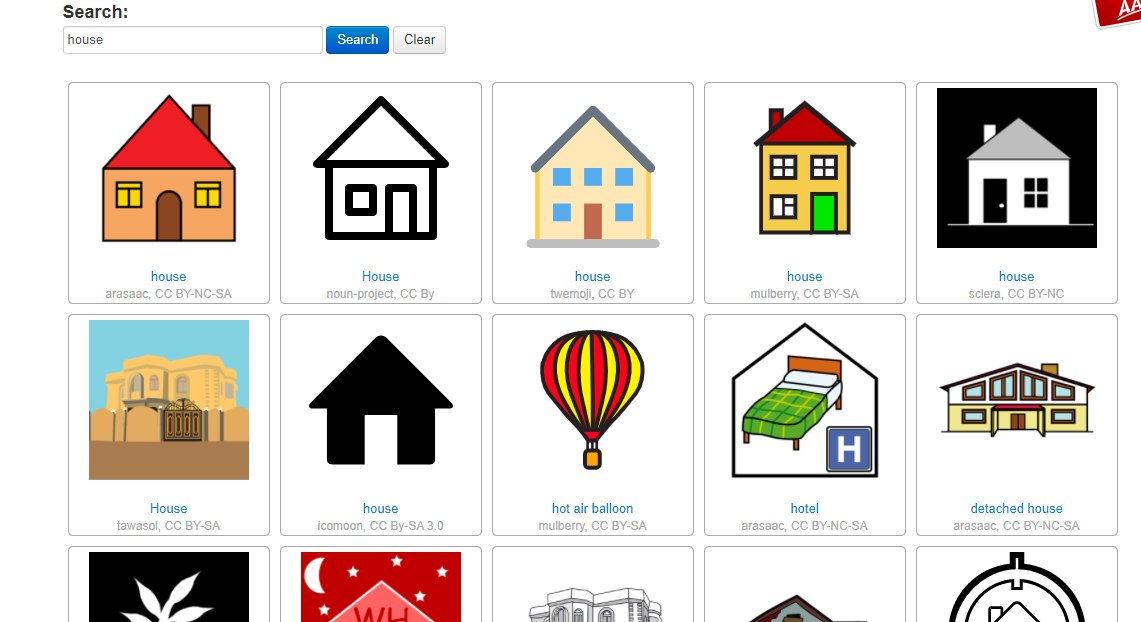The width and height of the screenshot is (1141, 622).
Task: Open the "detached house" text link
Action: [x=1017, y=509]
